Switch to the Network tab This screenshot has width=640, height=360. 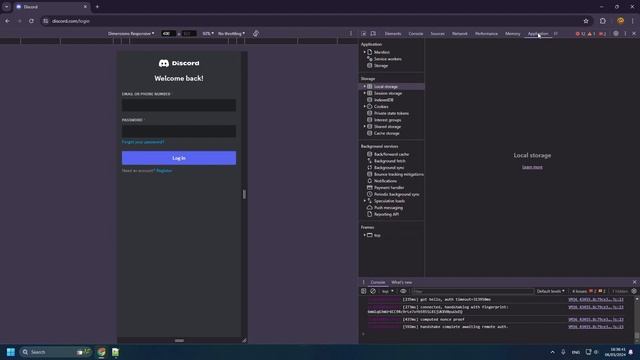460,33
